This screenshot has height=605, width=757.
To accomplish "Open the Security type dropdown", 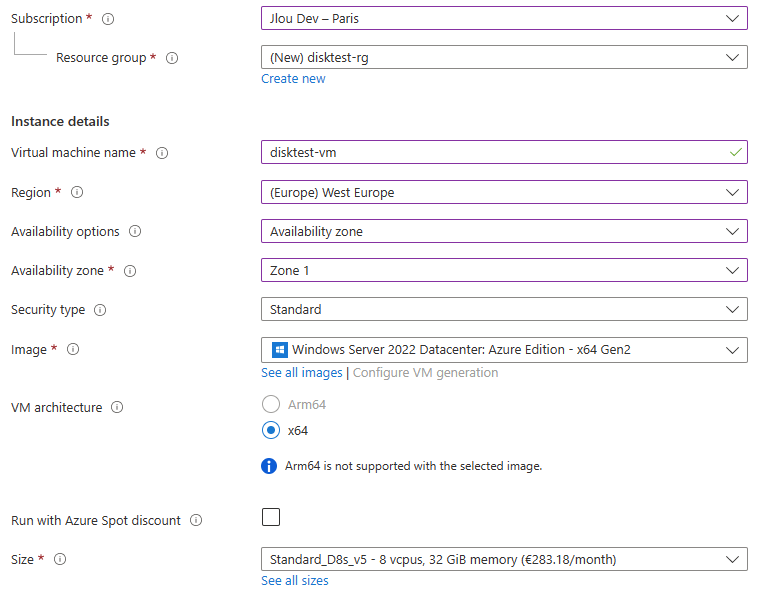I will coord(504,309).
